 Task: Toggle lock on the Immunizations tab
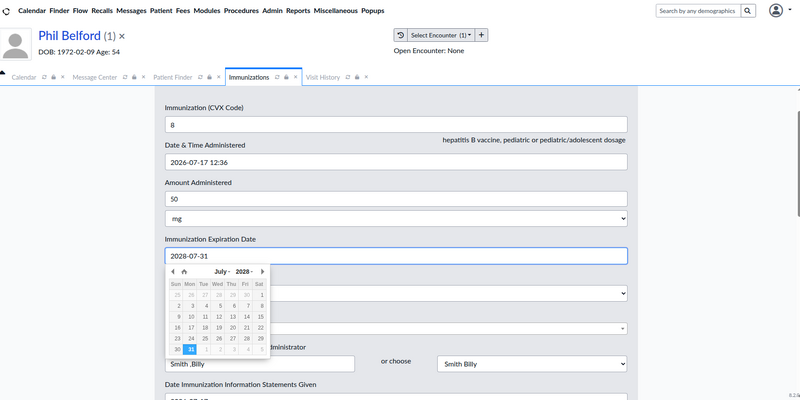[286, 78]
